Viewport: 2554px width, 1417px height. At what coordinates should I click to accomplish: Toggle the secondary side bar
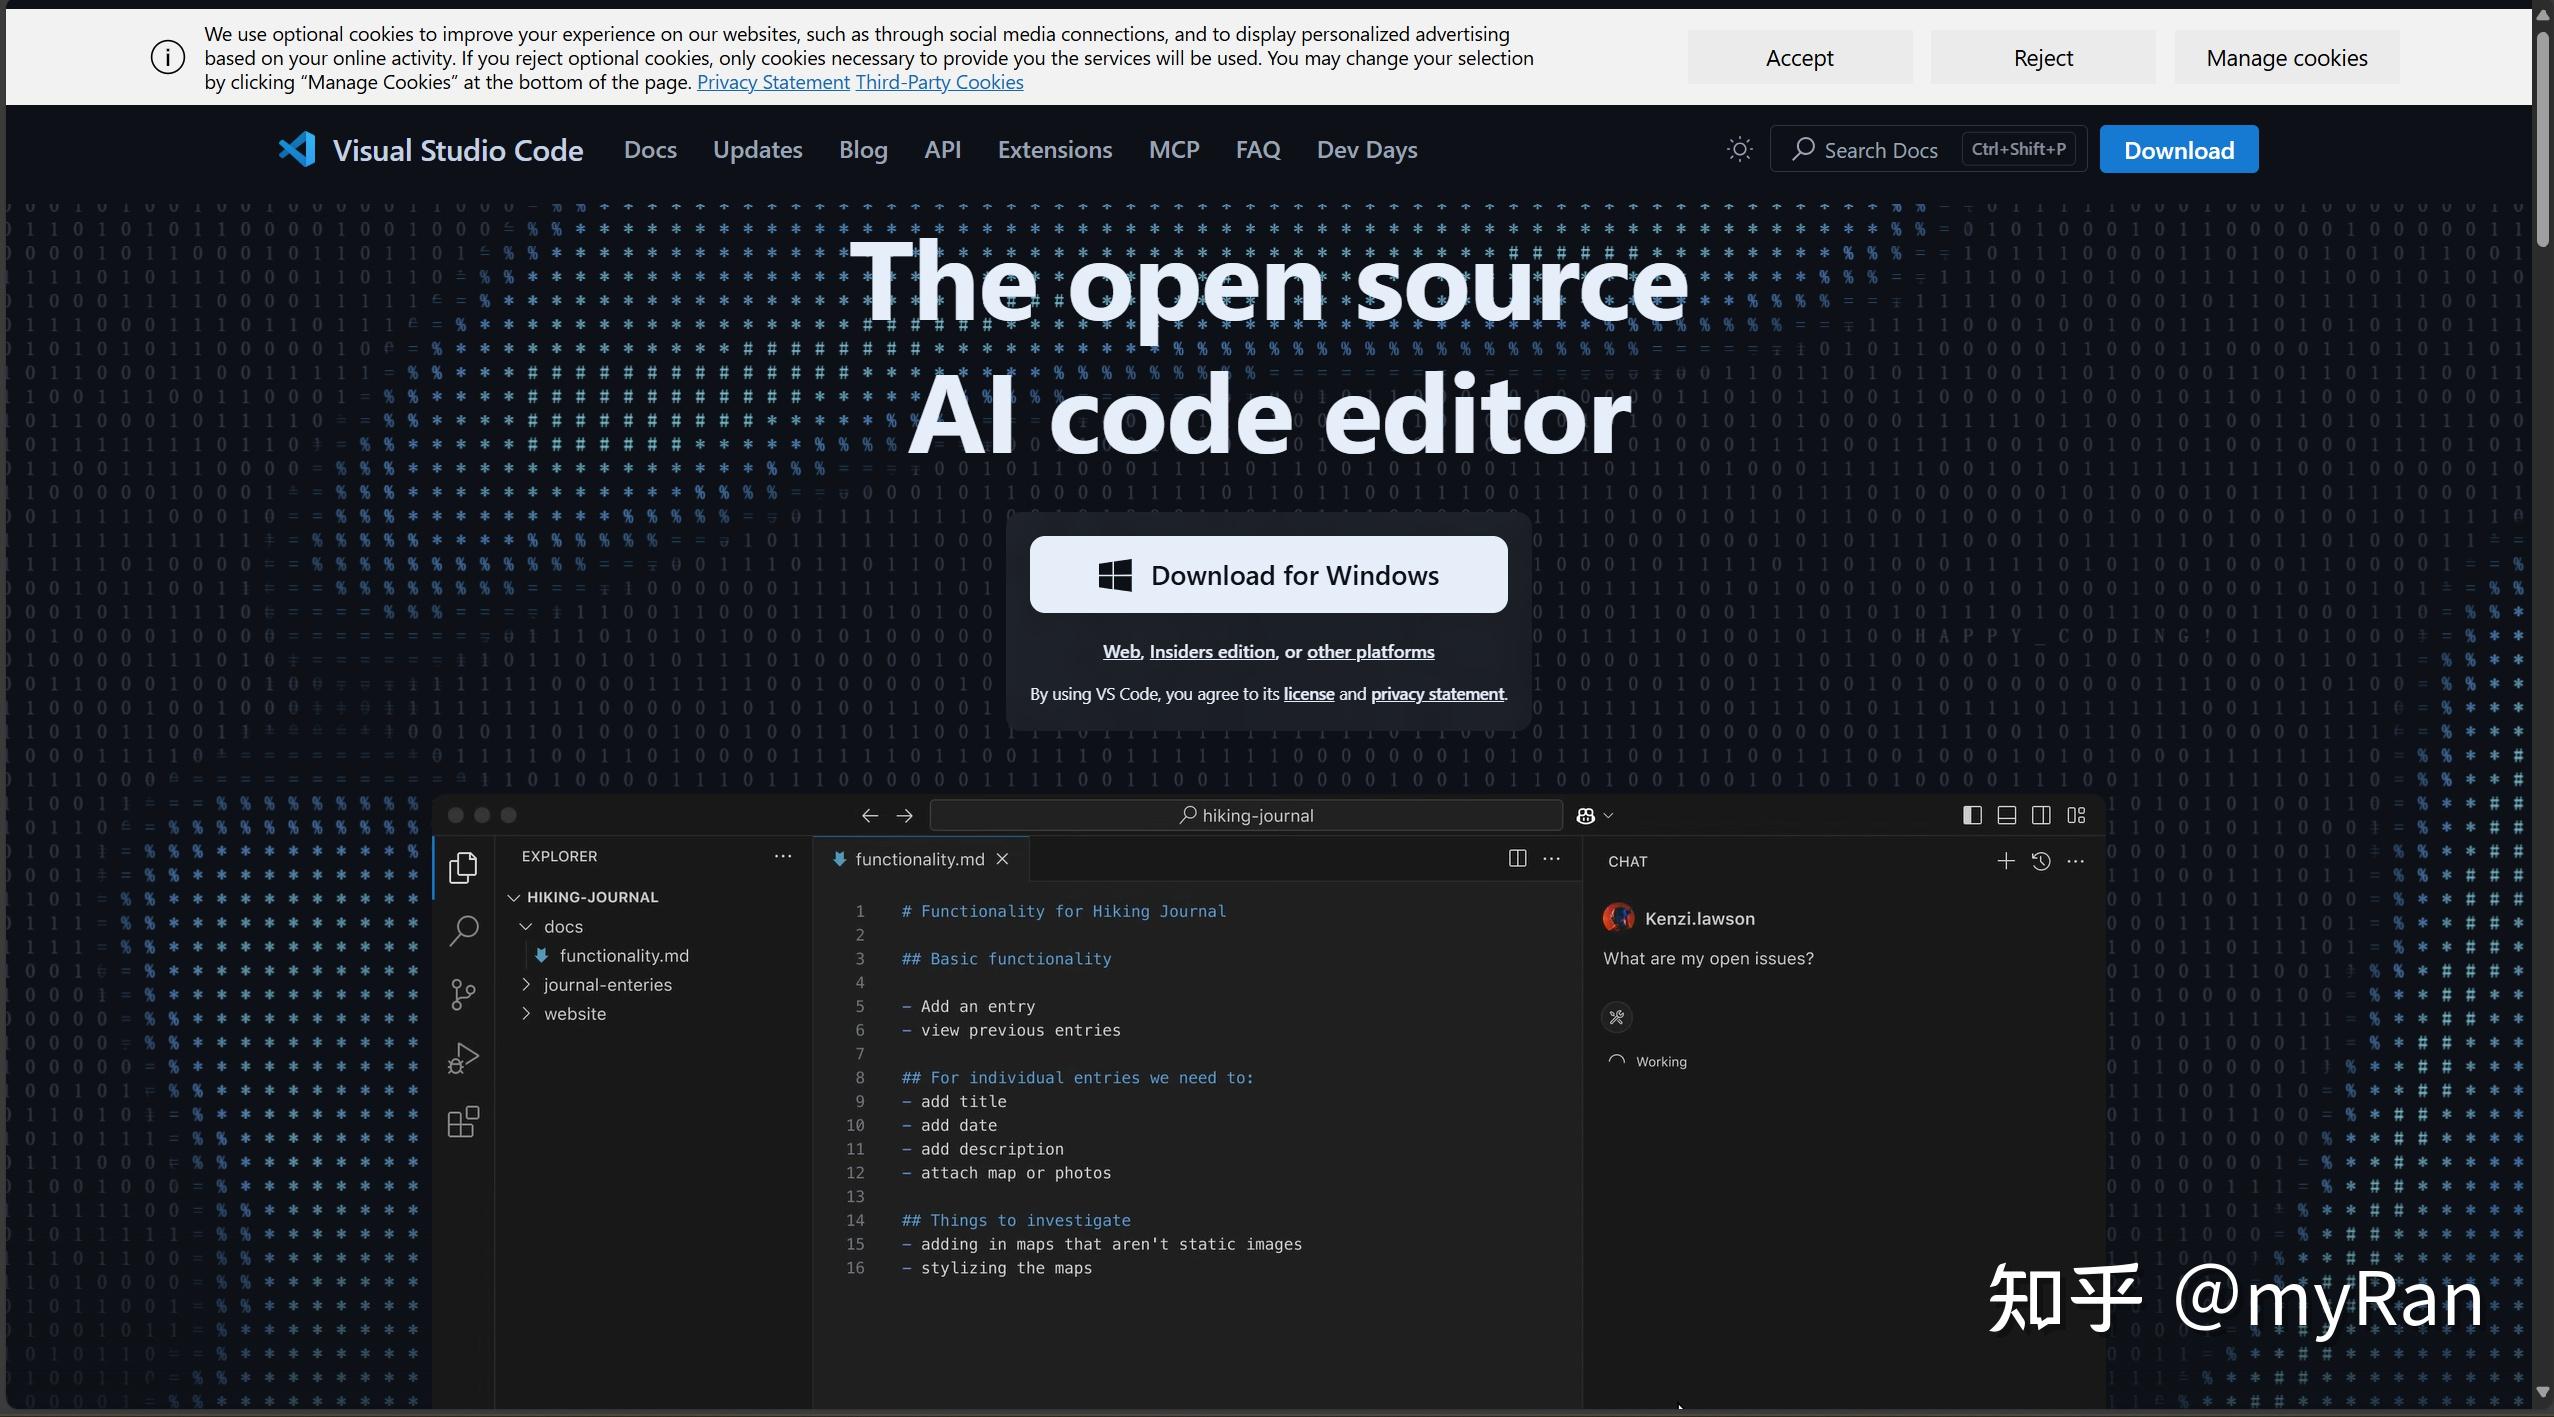point(2040,815)
